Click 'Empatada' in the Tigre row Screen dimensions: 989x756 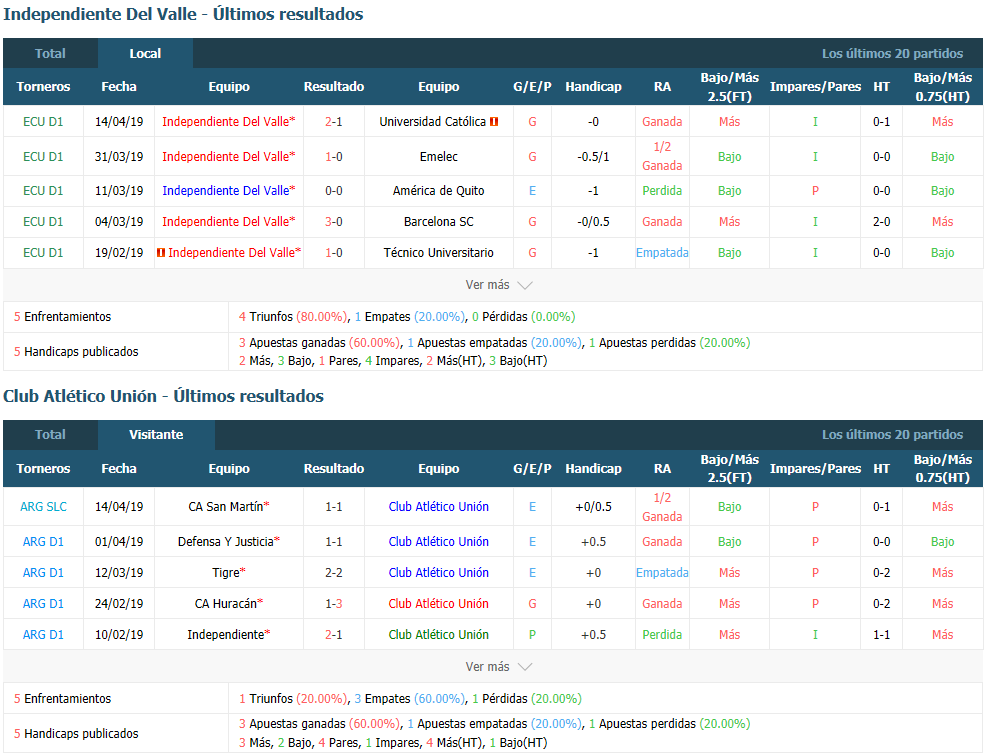pos(662,573)
